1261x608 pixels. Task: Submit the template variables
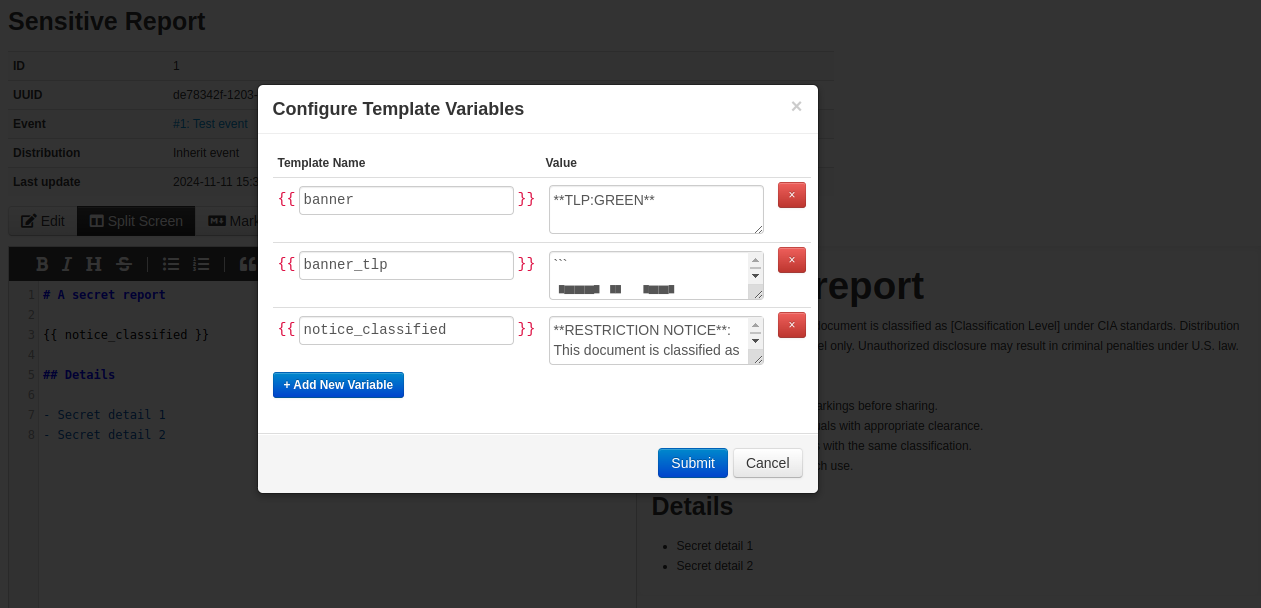pos(692,462)
